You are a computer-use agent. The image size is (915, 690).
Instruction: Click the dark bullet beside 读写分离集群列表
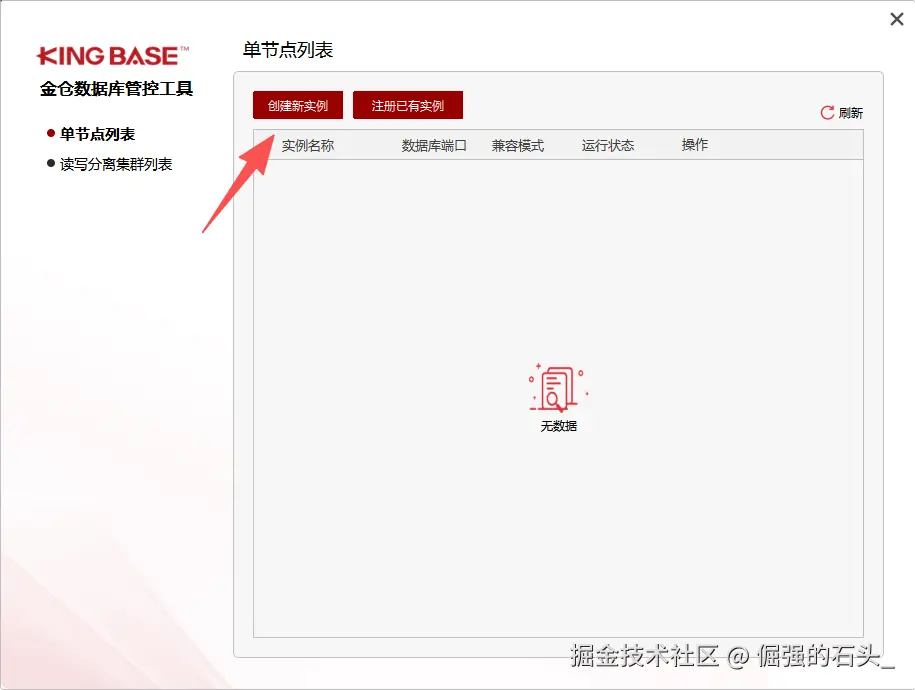[50, 163]
